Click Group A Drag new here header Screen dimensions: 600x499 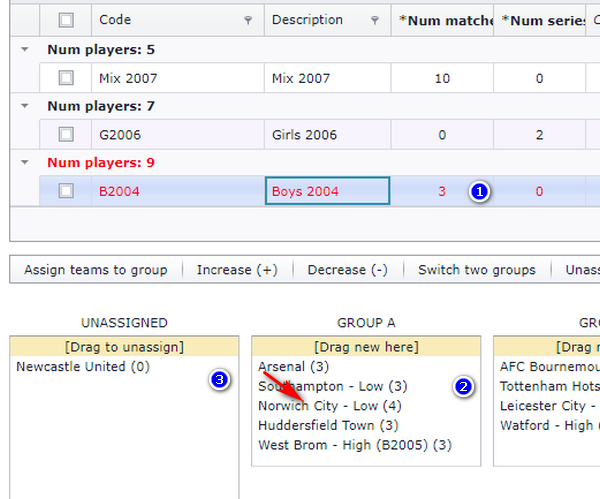[x=366, y=347]
